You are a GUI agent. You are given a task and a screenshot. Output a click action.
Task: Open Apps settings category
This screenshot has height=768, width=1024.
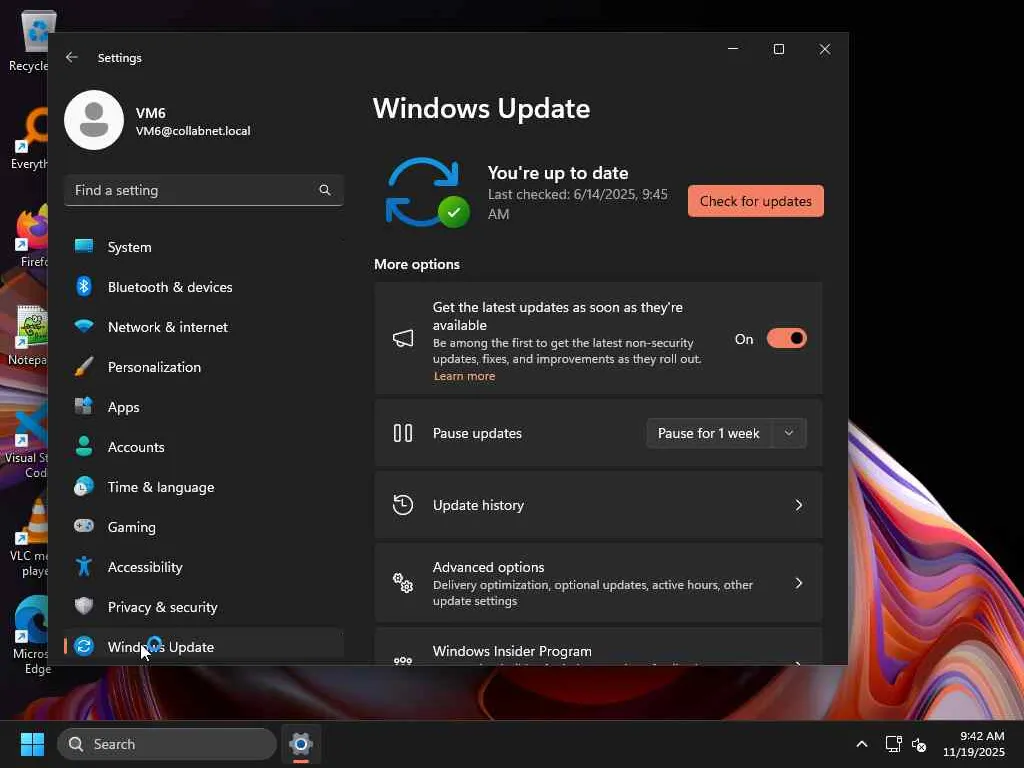coord(204,407)
